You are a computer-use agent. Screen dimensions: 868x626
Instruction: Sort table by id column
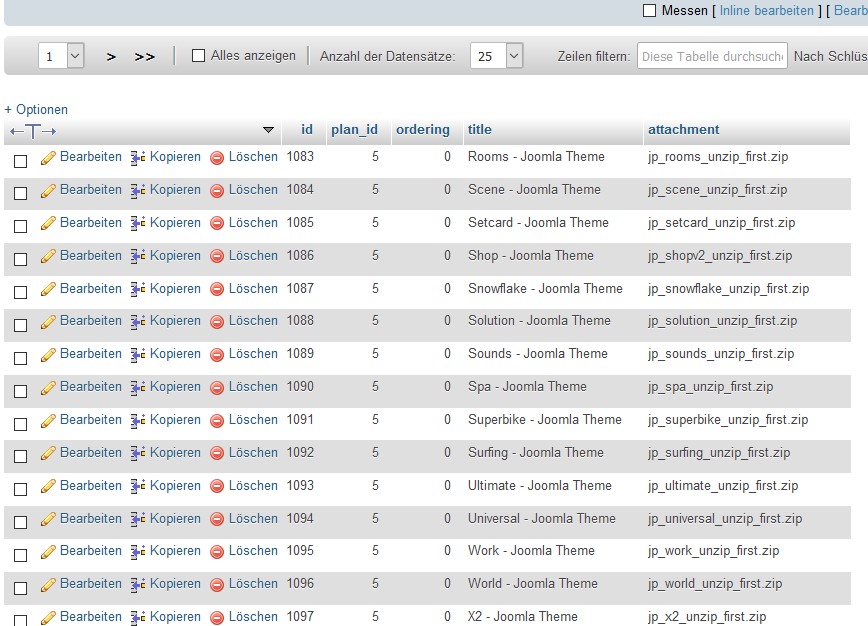(307, 130)
